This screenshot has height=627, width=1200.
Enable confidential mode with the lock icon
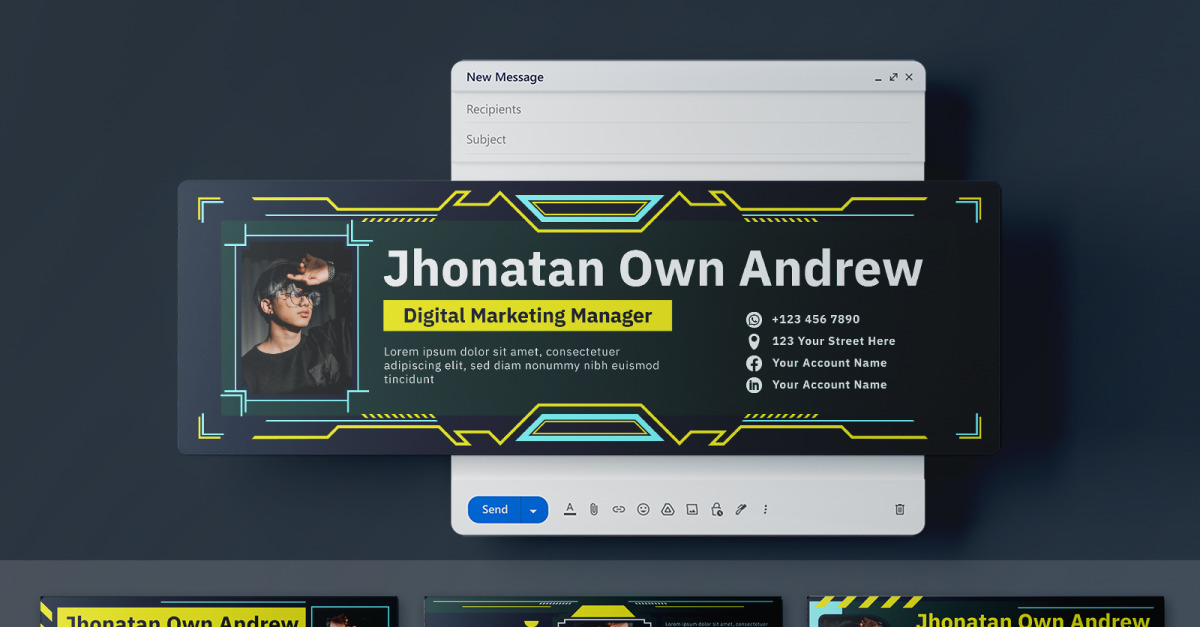[x=716, y=509]
